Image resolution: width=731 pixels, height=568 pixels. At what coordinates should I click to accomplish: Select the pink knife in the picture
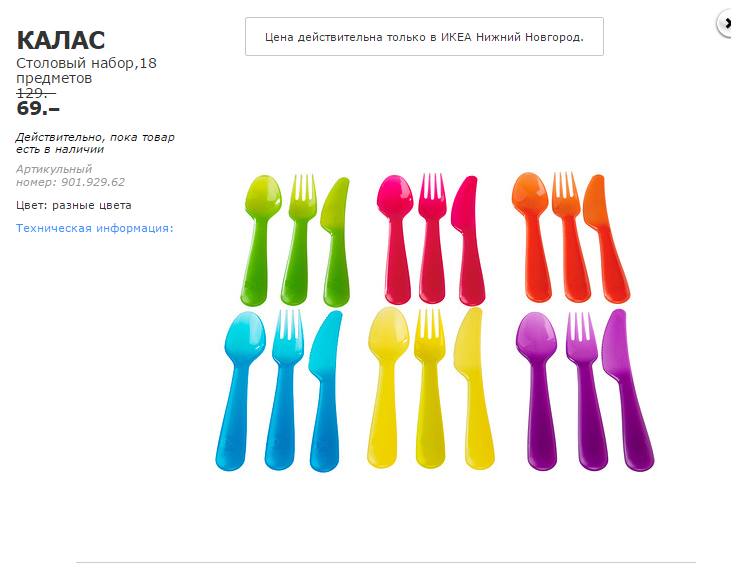click(466, 236)
